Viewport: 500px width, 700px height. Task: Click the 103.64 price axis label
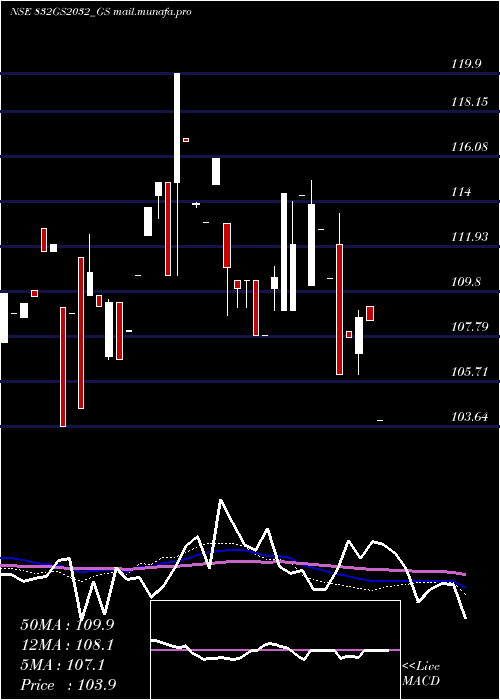coord(469,417)
